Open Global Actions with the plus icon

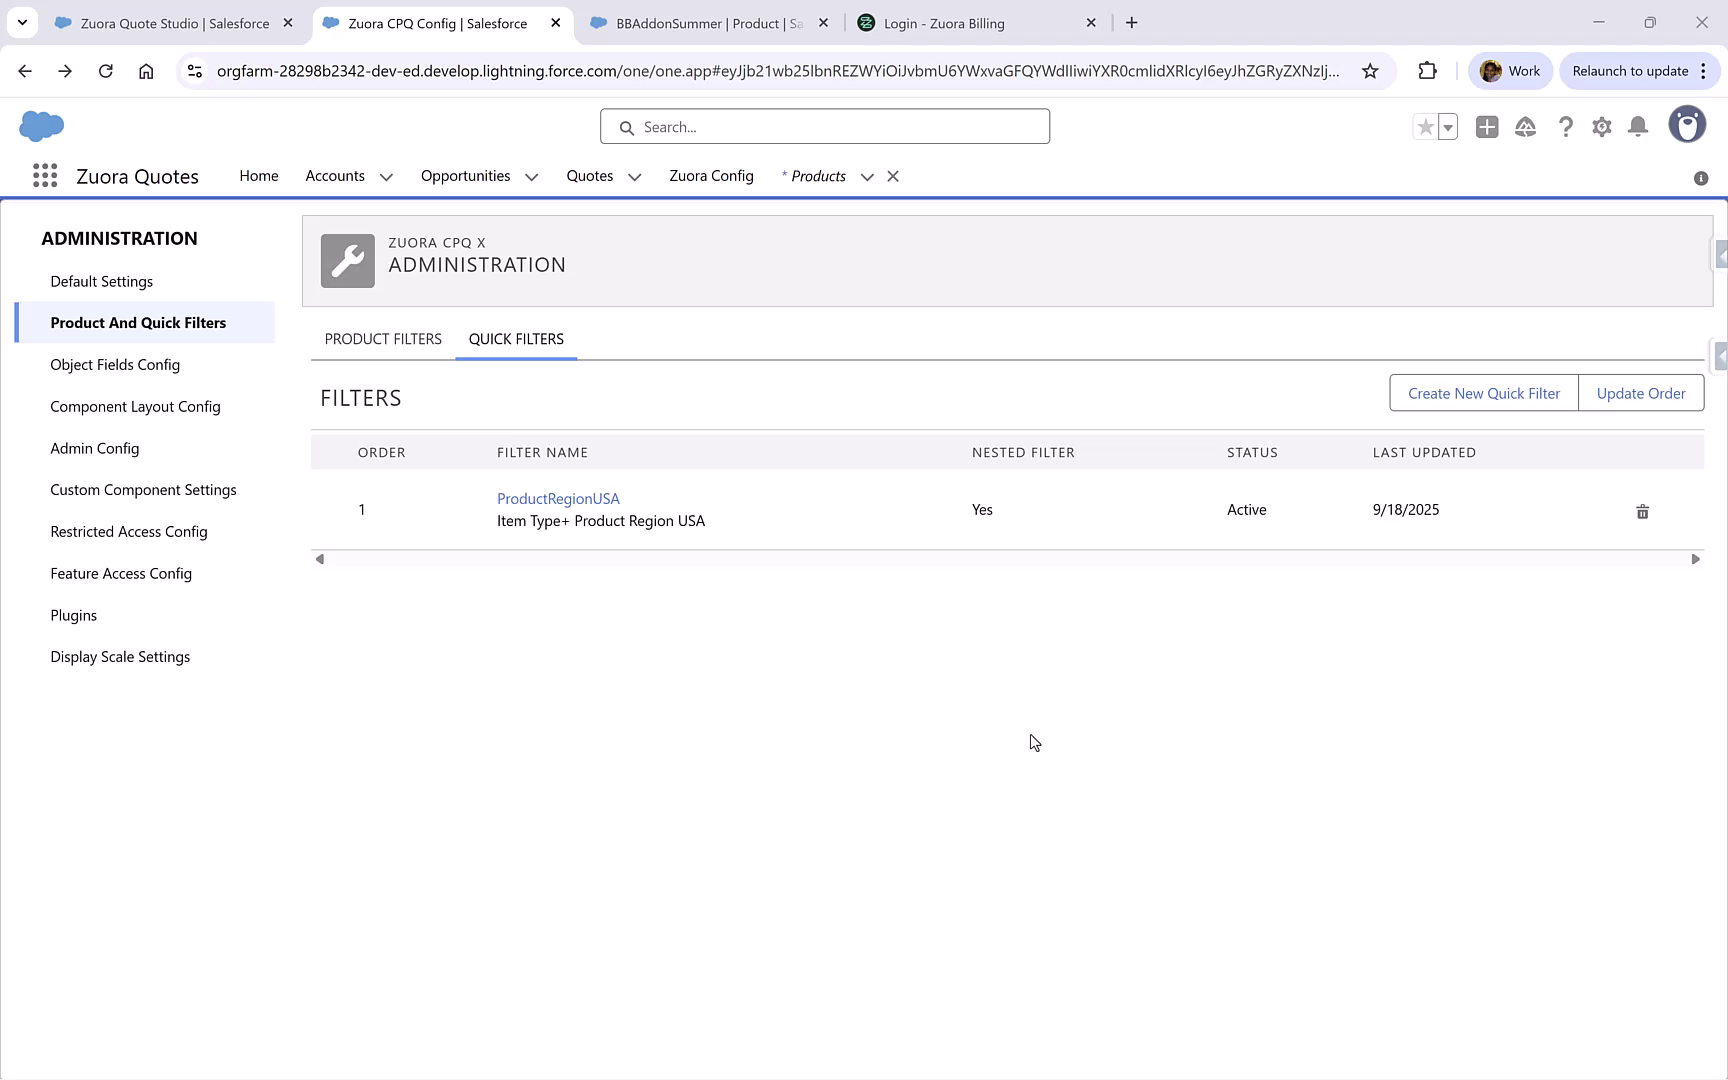point(1486,127)
